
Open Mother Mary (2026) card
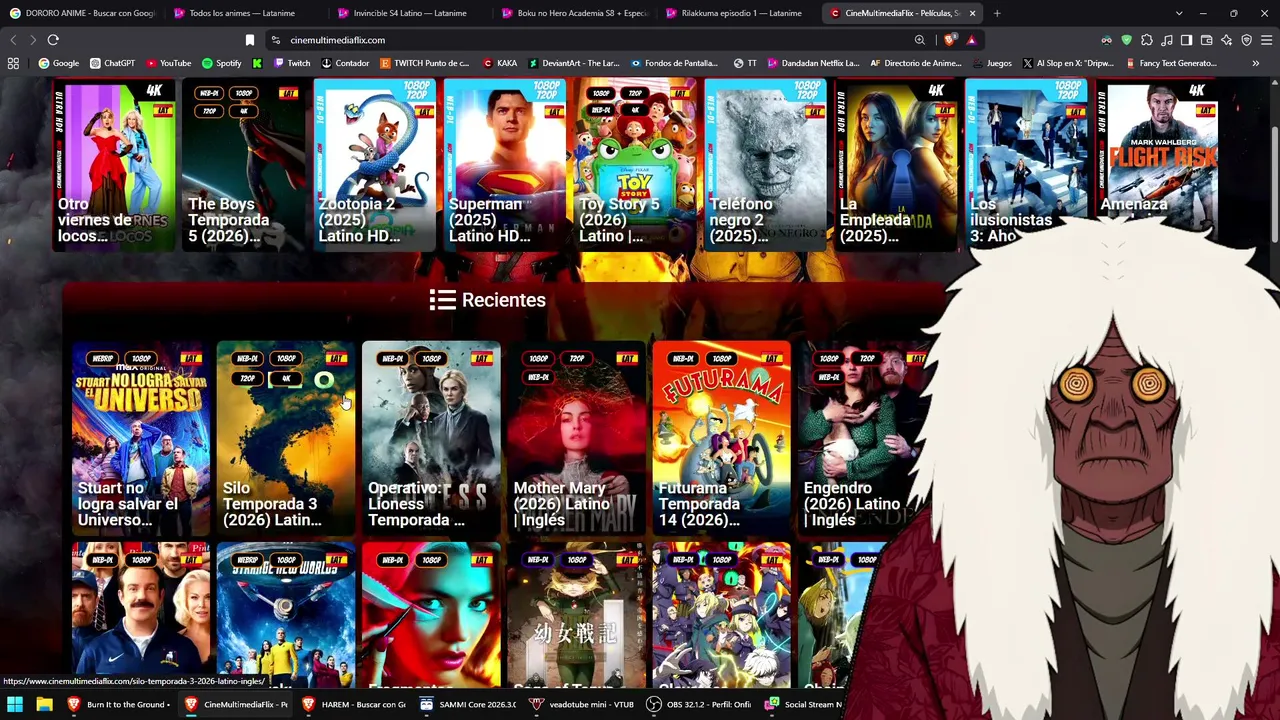pyautogui.click(x=576, y=438)
